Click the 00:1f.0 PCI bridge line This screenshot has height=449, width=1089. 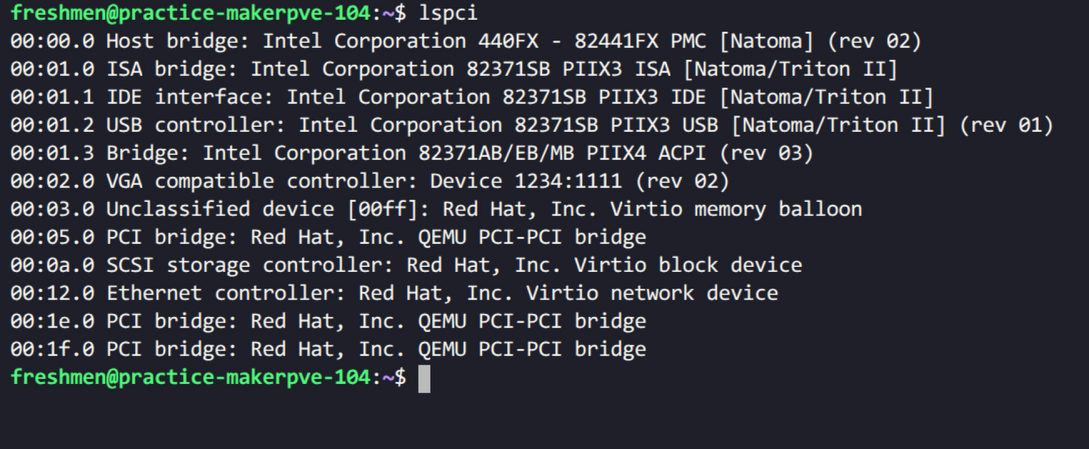click(328, 349)
